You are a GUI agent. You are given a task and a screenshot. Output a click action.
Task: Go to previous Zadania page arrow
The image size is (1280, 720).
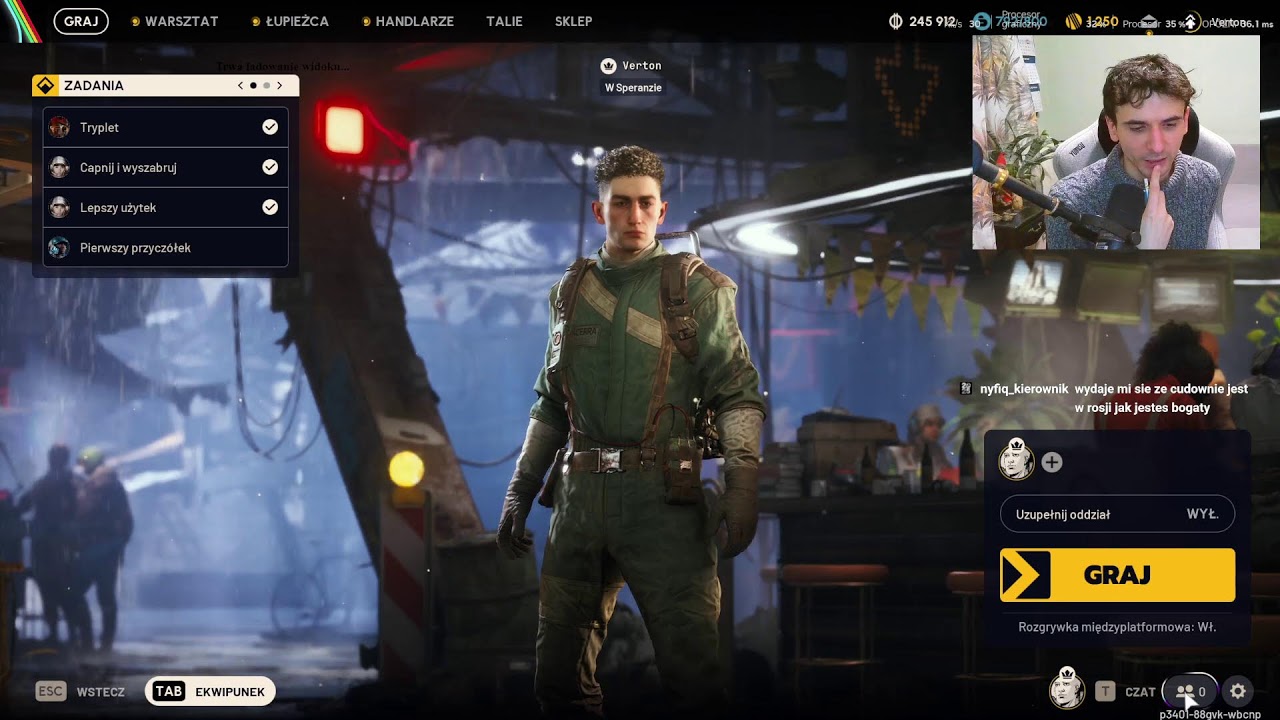[x=240, y=86]
